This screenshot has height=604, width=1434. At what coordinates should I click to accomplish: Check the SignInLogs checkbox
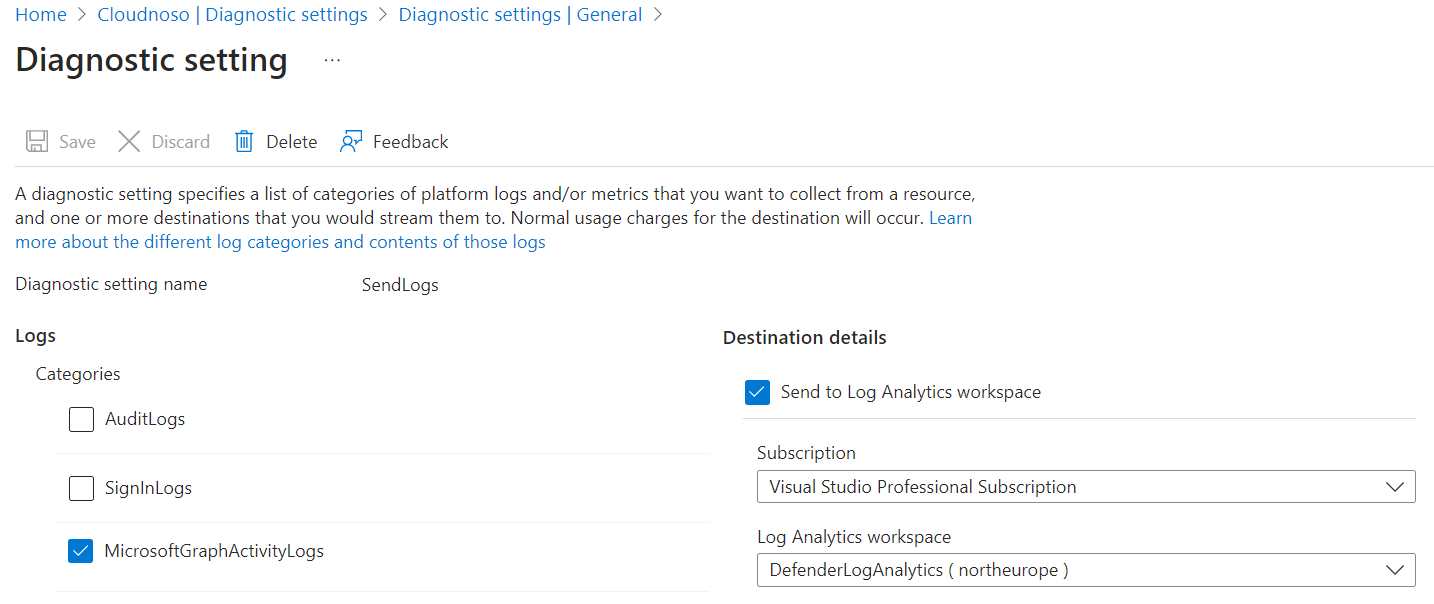click(81, 489)
